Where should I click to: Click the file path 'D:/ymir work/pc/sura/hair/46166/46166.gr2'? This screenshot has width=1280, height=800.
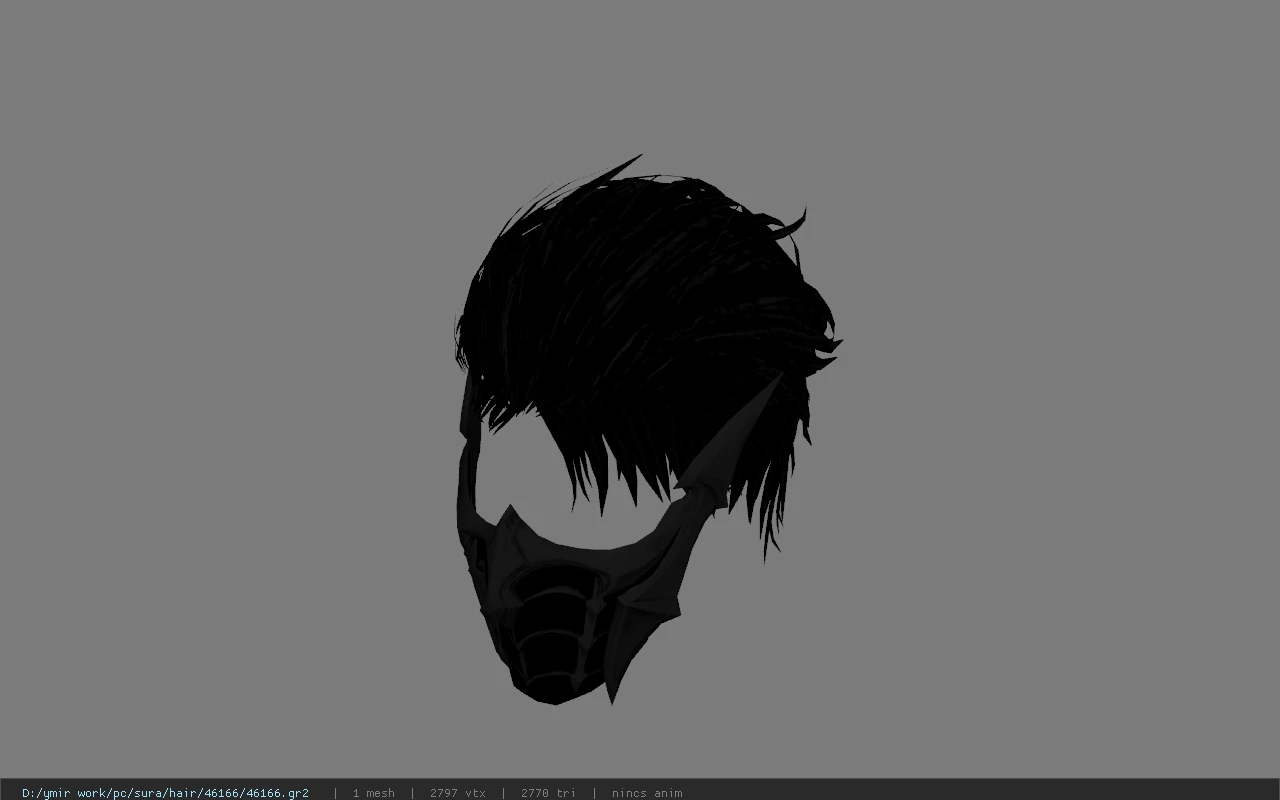pyautogui.click(x=165, y=793)
